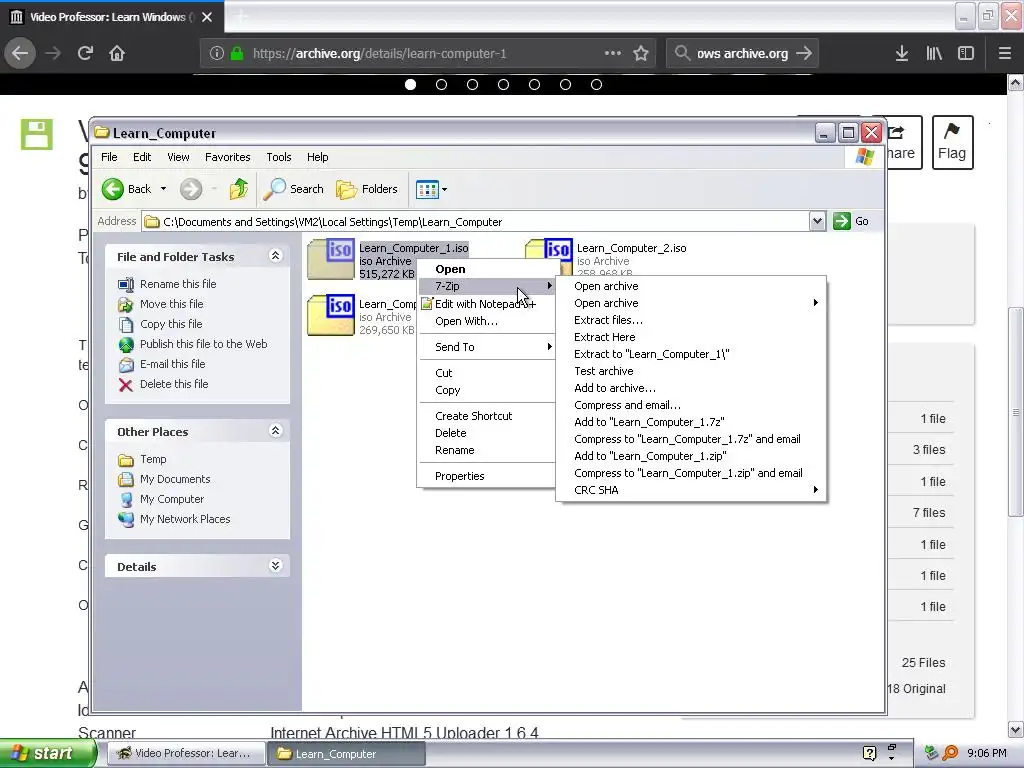Open browser downloads arrow
This screenshot has height=768, width=1024.
coord(901,54)
